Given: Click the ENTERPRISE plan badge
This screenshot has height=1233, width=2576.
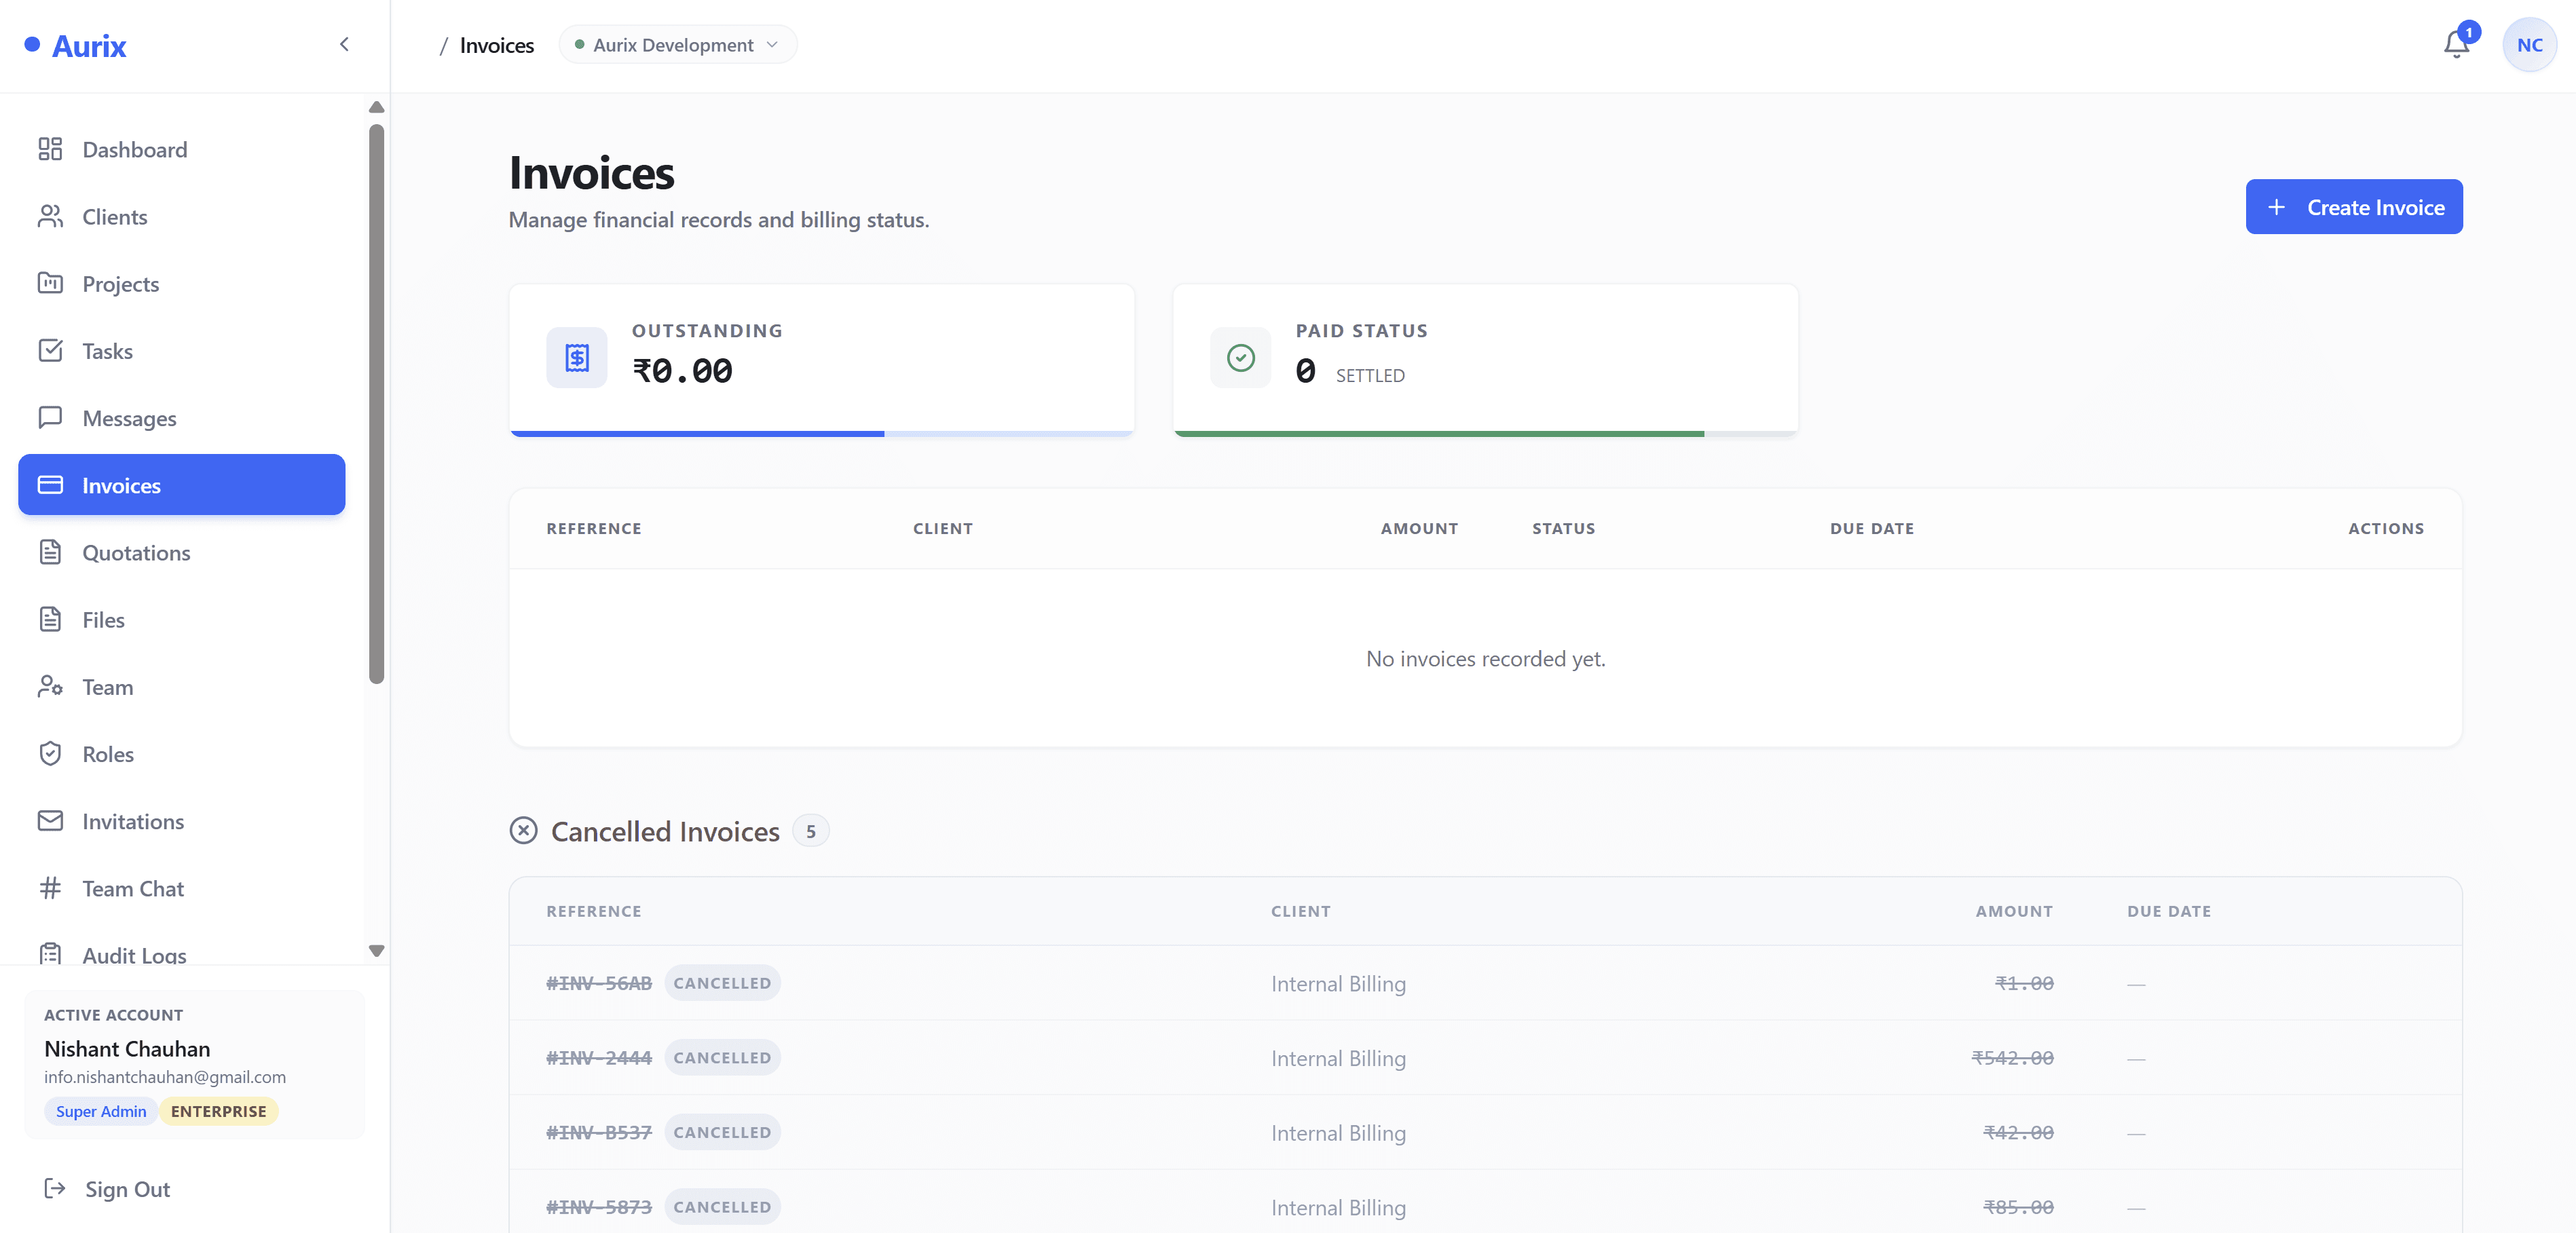Looking at the screenshot, I should [219, 1111].
